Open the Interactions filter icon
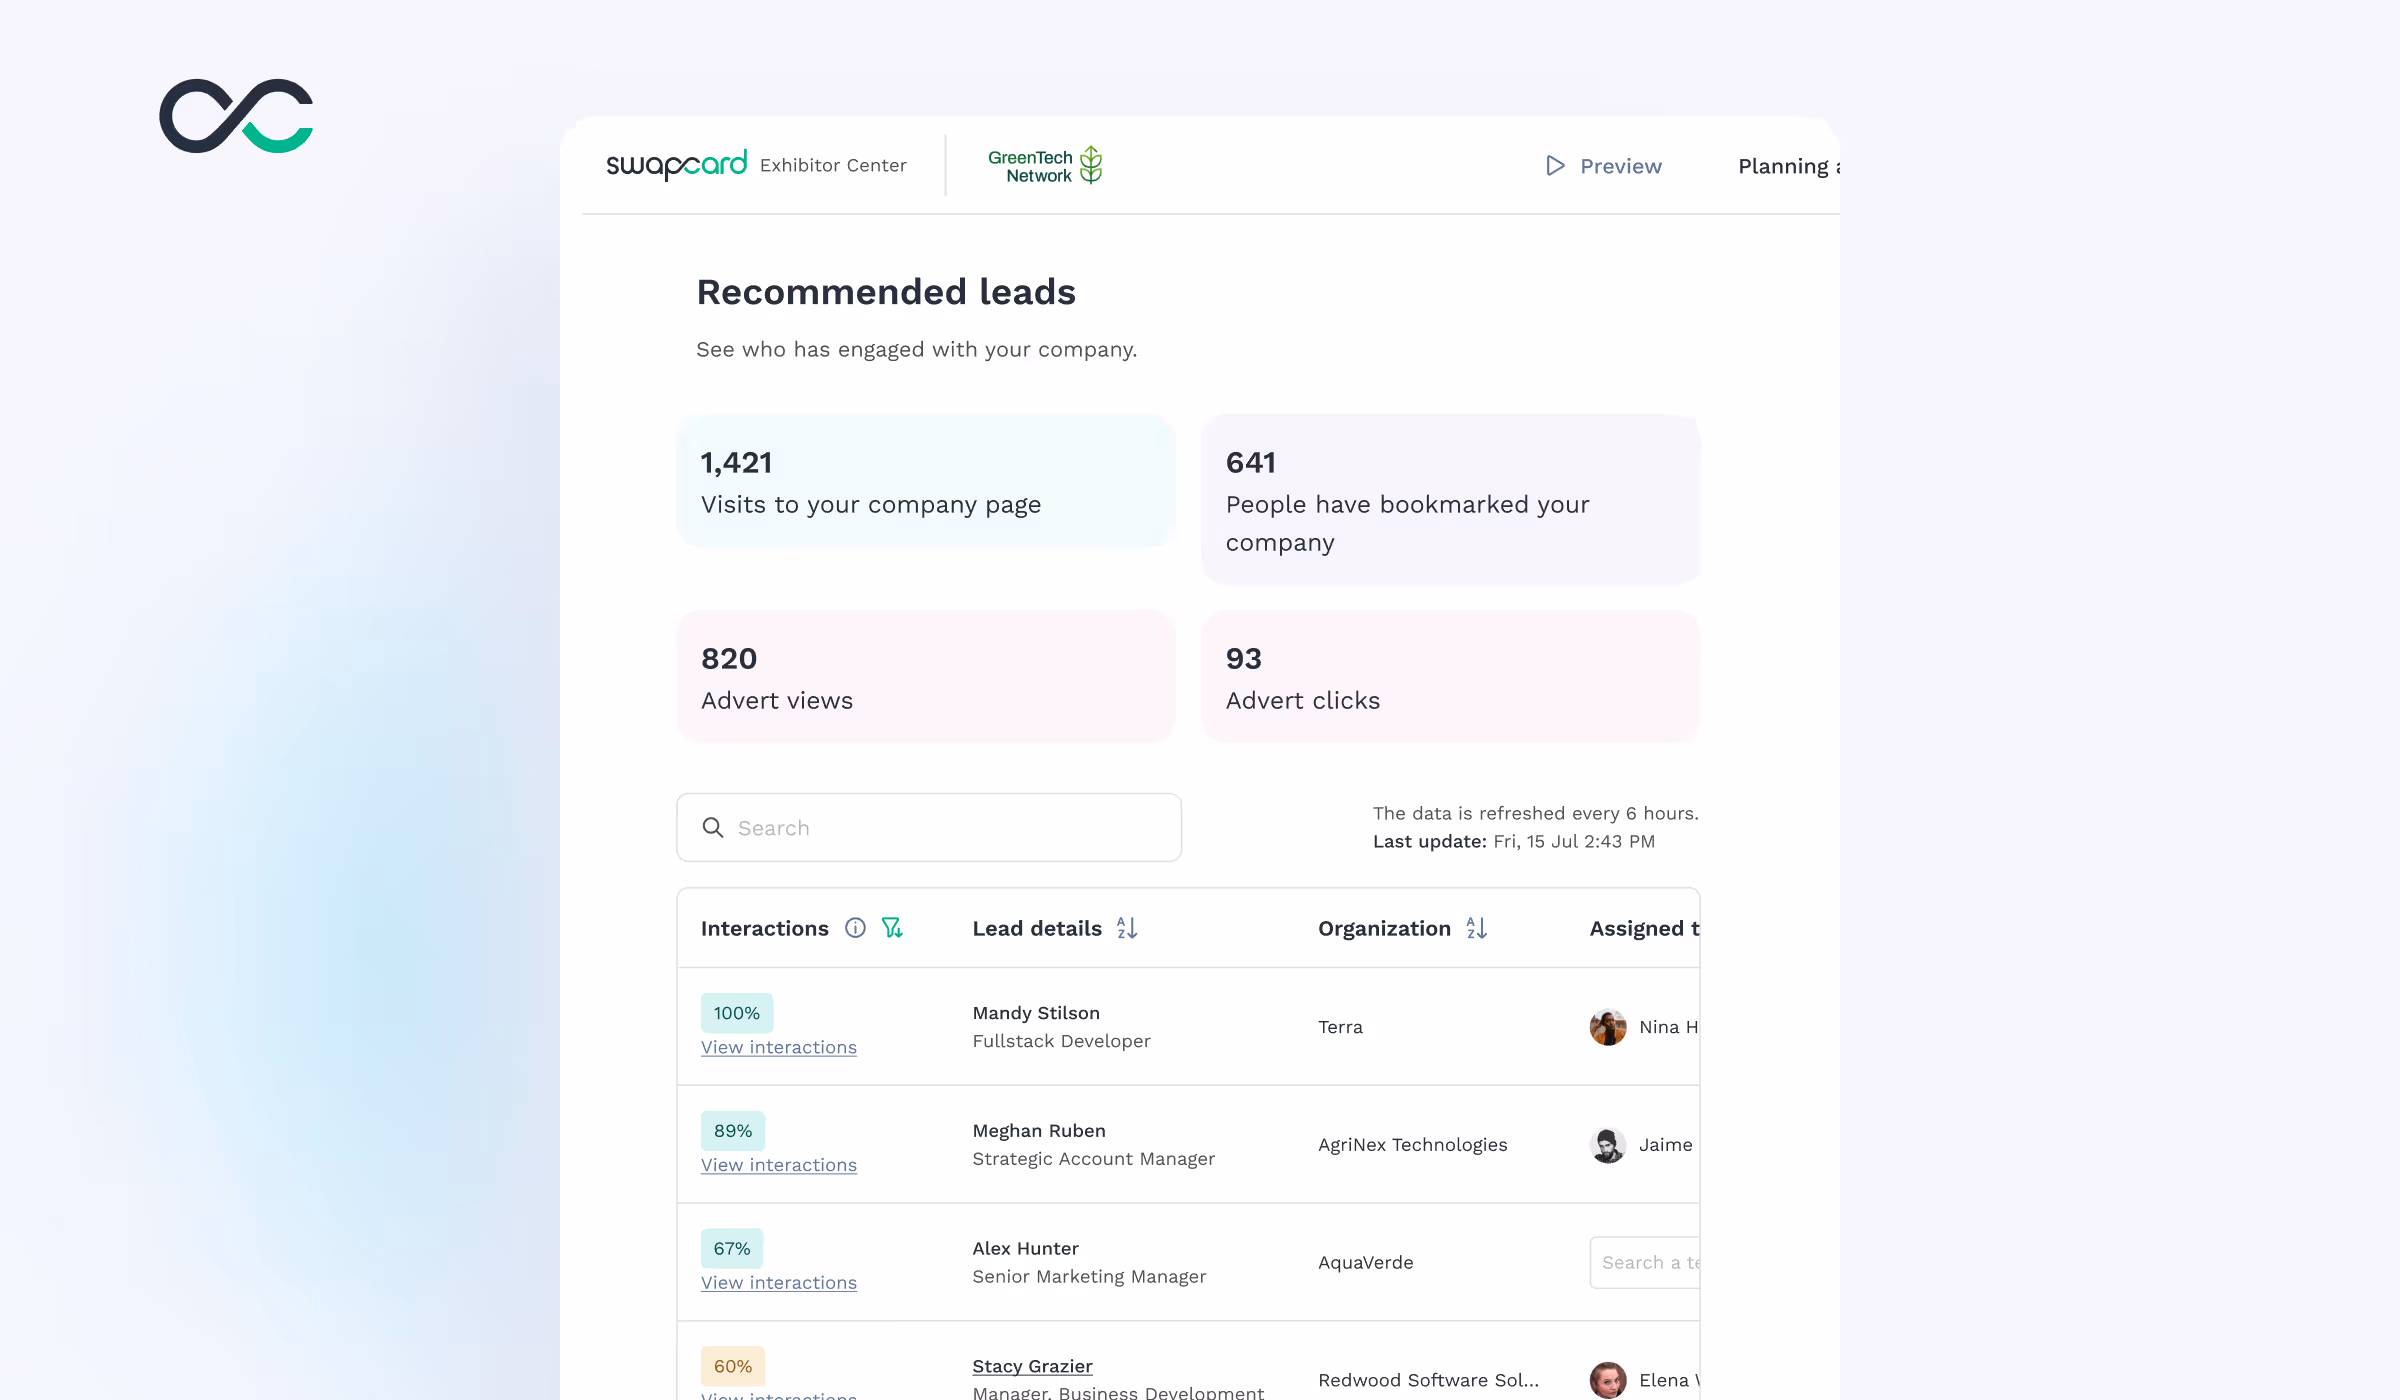This screenshot has height=1400, width=2400. pos(892,928)
